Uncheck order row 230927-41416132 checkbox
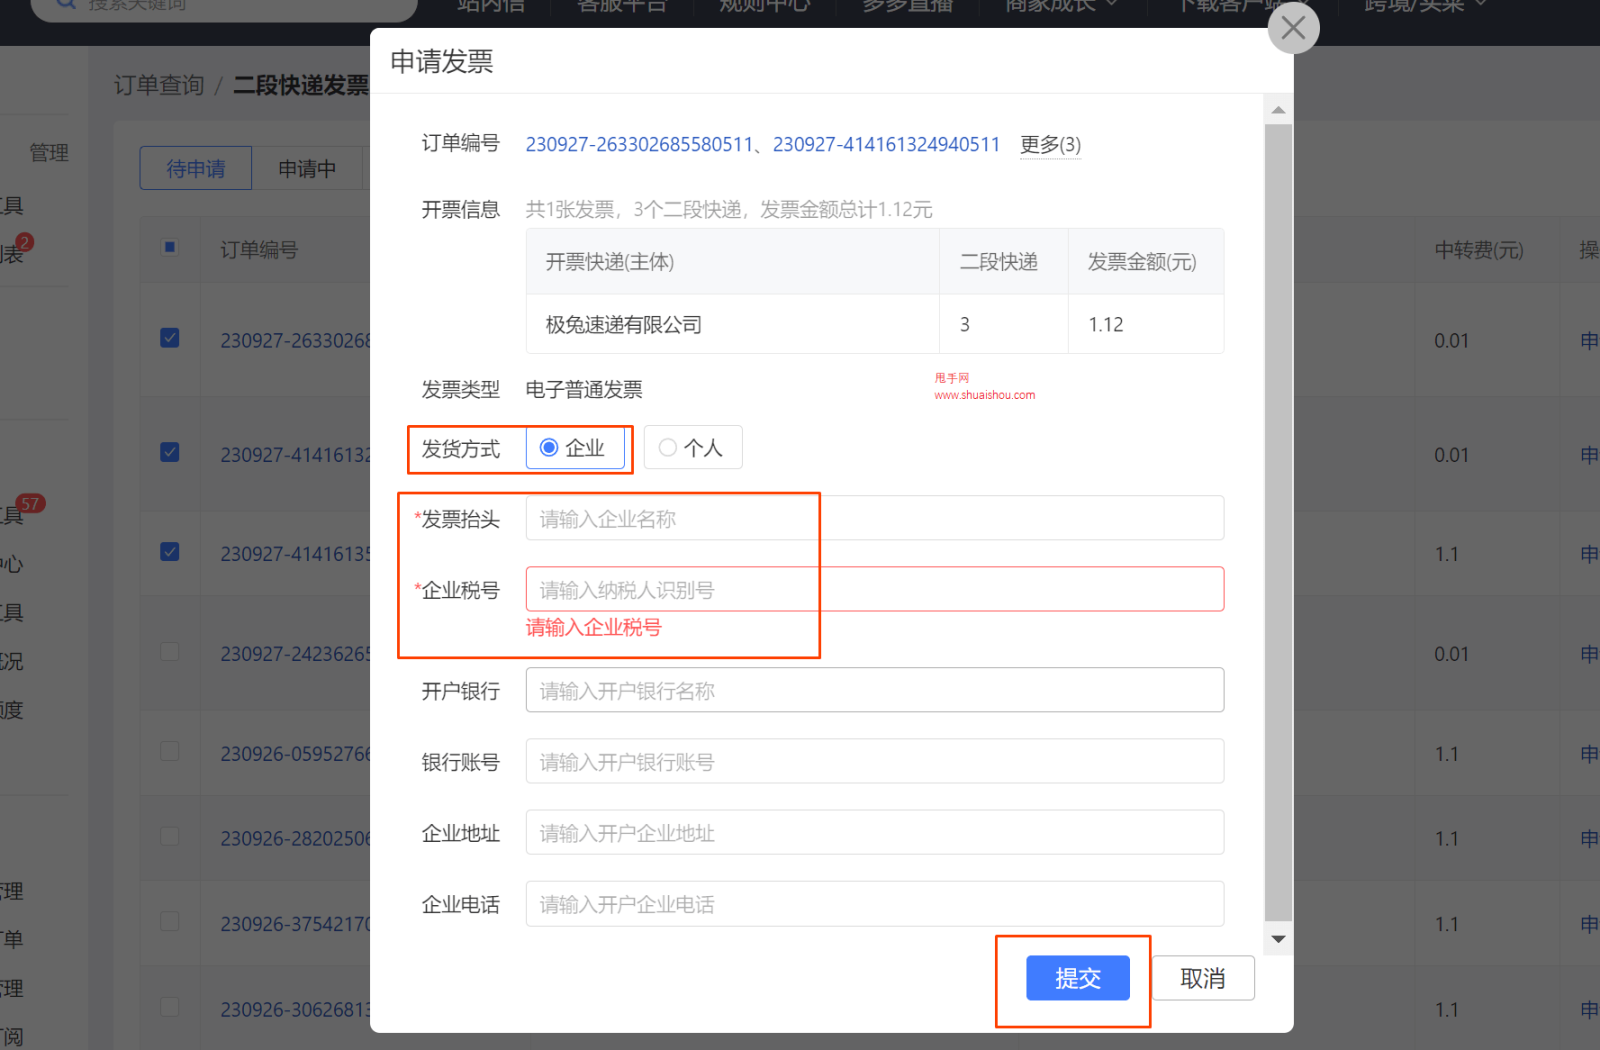This screenshot has width=1600, height=1050. (x=170, y=452)
